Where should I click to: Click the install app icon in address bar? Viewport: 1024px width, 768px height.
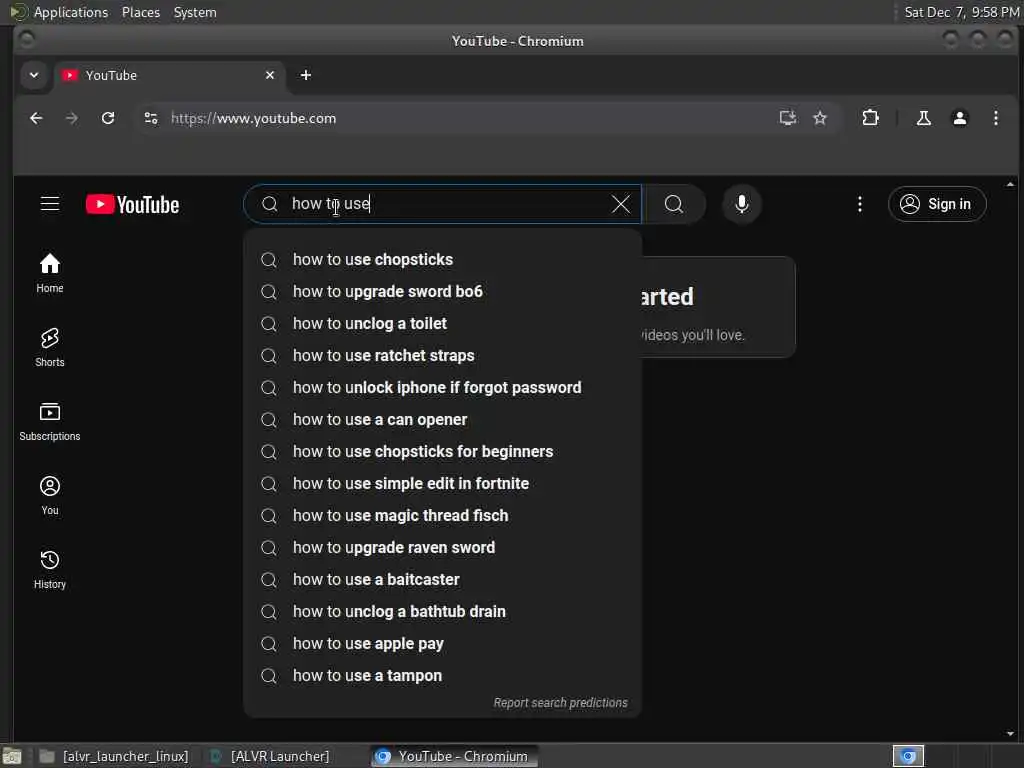(x=788, y=118)
